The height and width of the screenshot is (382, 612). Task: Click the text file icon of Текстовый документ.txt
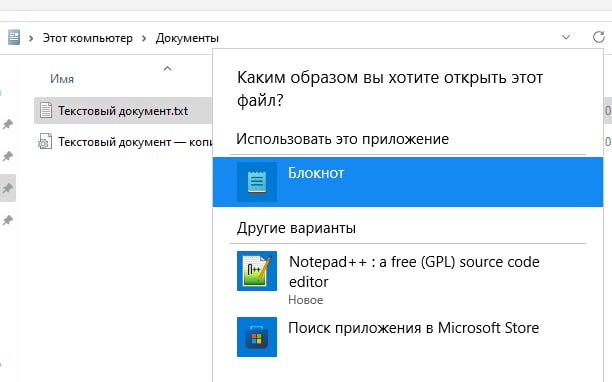[46, 110]
